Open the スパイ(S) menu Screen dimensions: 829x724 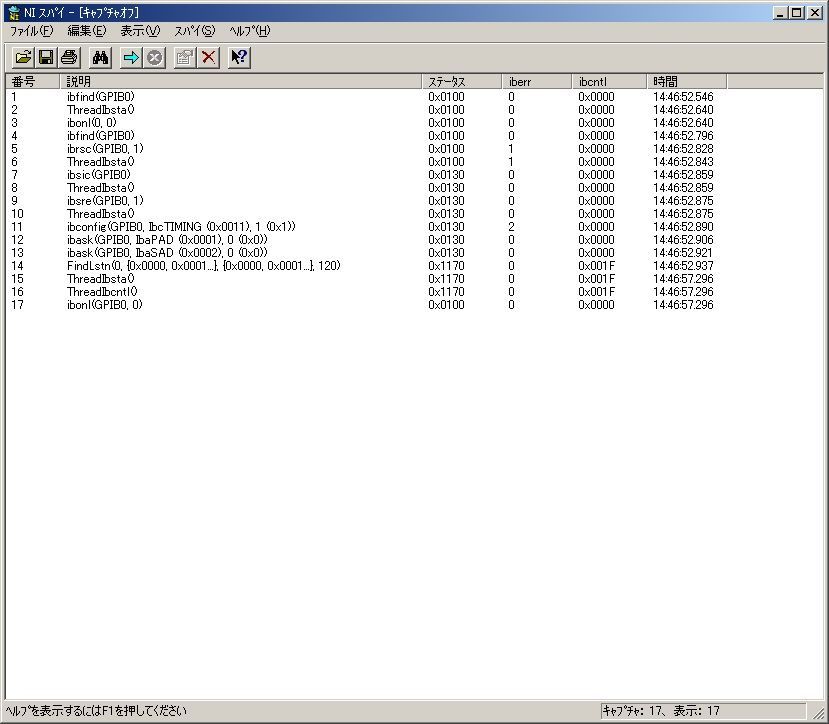(x=195, y=31)
